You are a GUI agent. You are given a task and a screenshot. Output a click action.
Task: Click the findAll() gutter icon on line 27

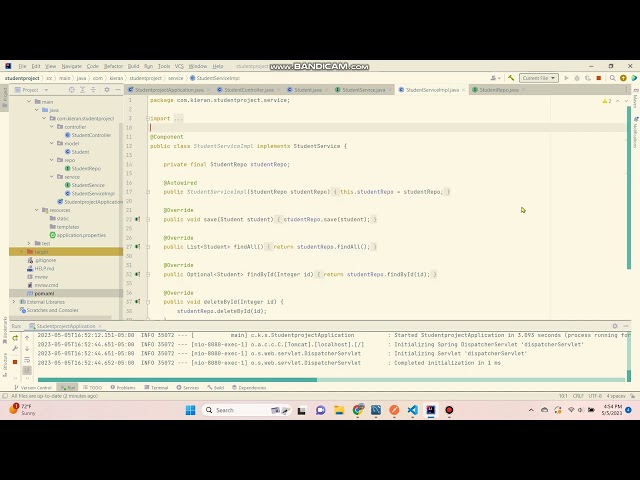coord(138,247)
